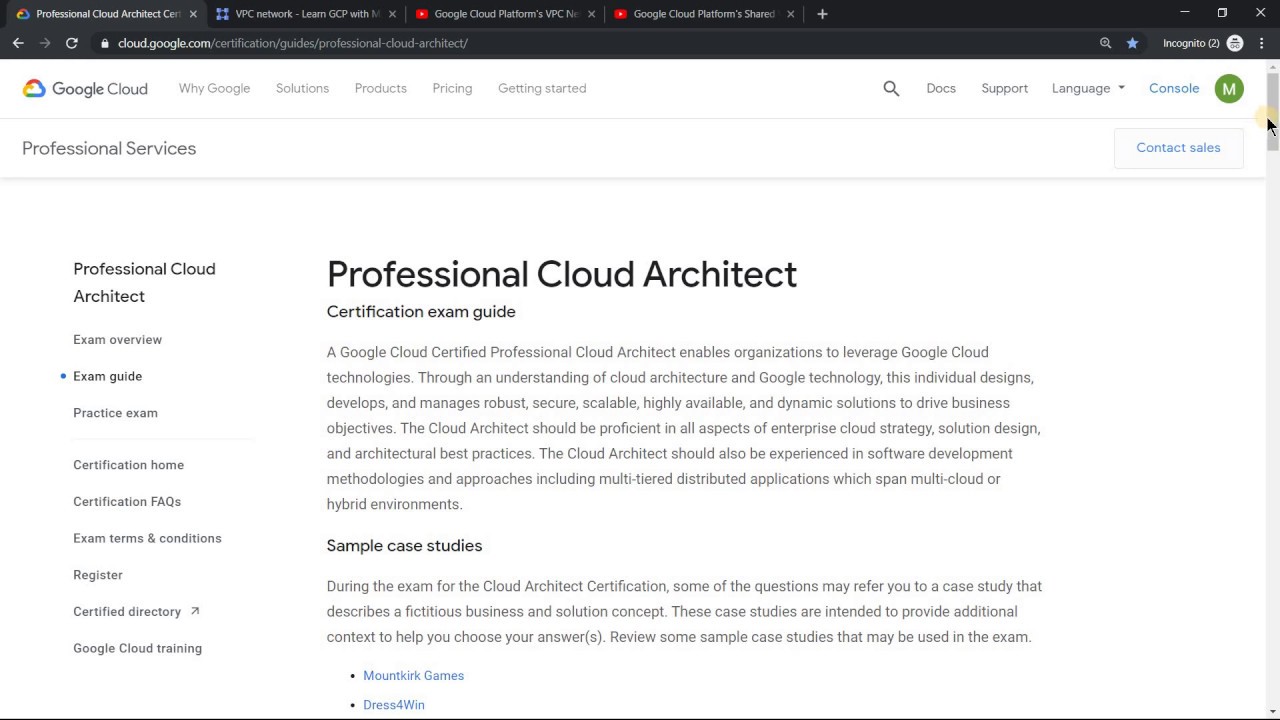The width and height of the screenshot is (1280, 720).
Task: Click the browser forward arrow
Action: click(45, 43)
